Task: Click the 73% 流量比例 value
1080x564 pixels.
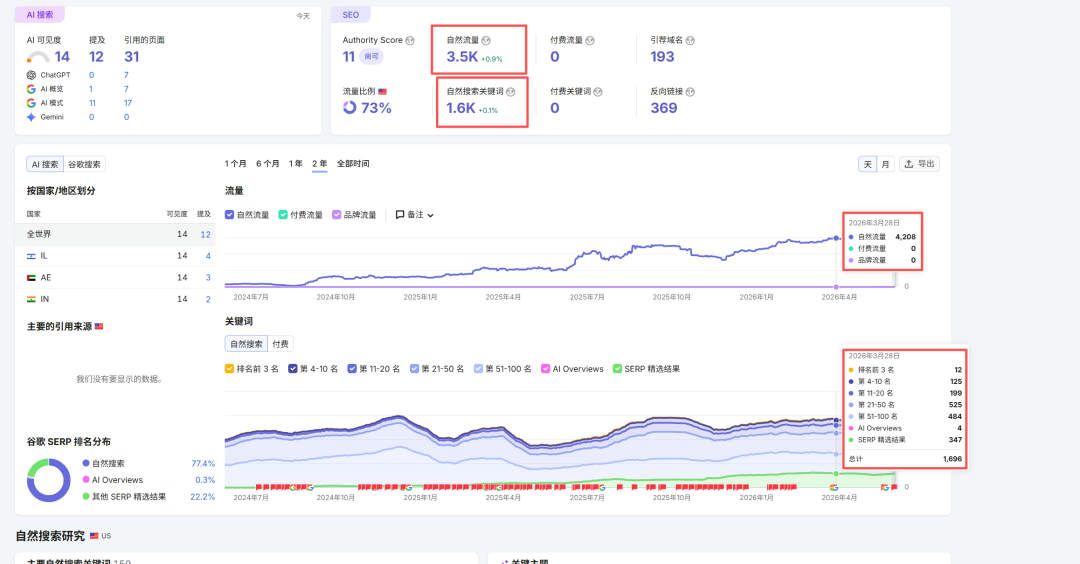Action: (376, 107)
